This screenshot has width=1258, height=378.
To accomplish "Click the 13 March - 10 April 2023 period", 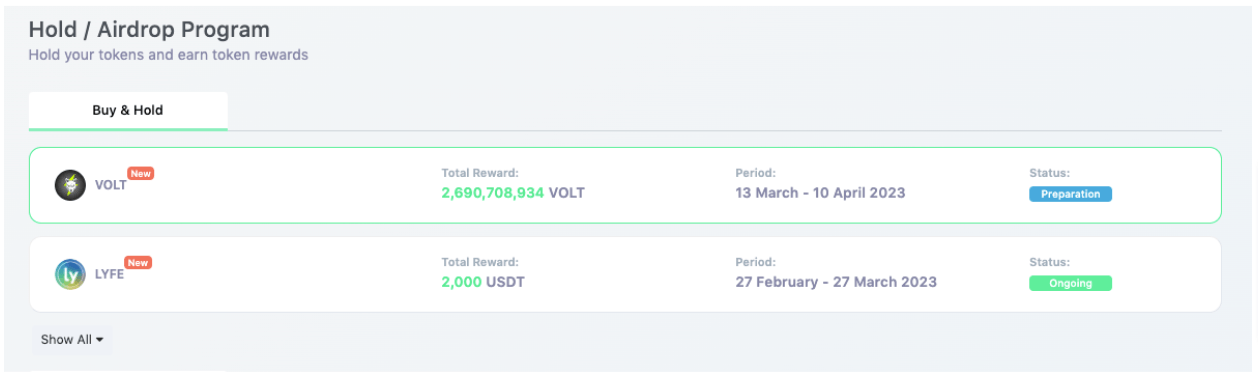I will point(820,192).
